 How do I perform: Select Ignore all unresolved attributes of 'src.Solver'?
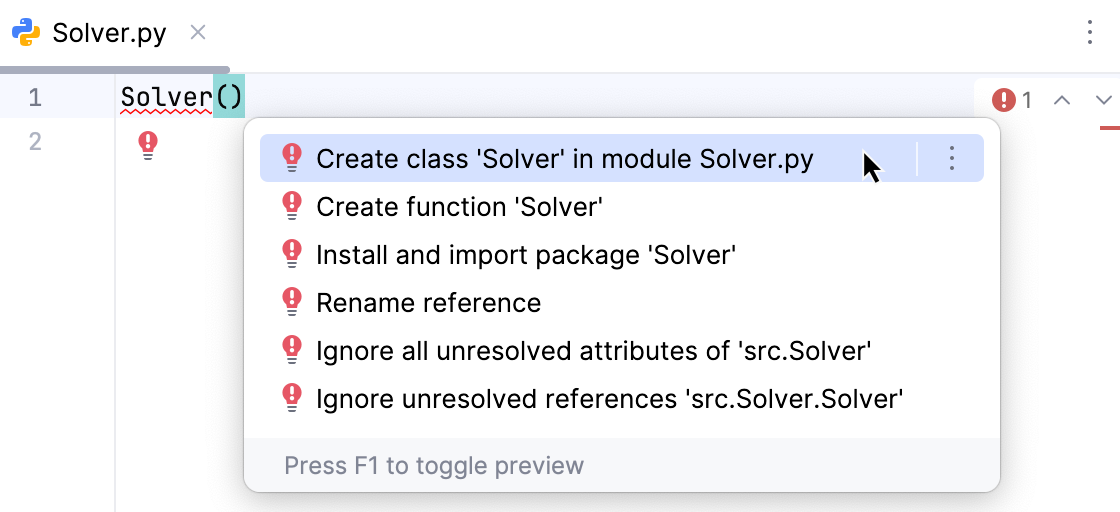[594, 351]
